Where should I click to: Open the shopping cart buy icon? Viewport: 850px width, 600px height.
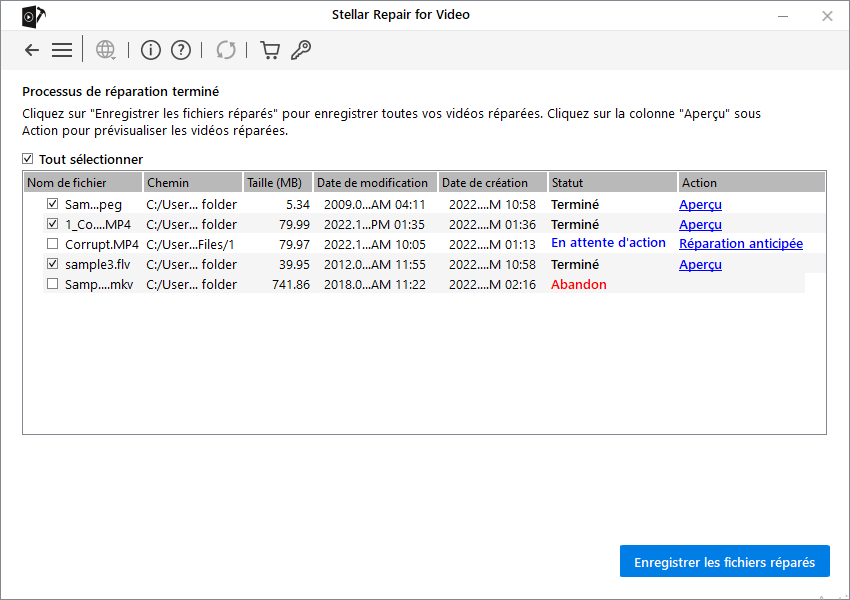[x=270, y=50]
